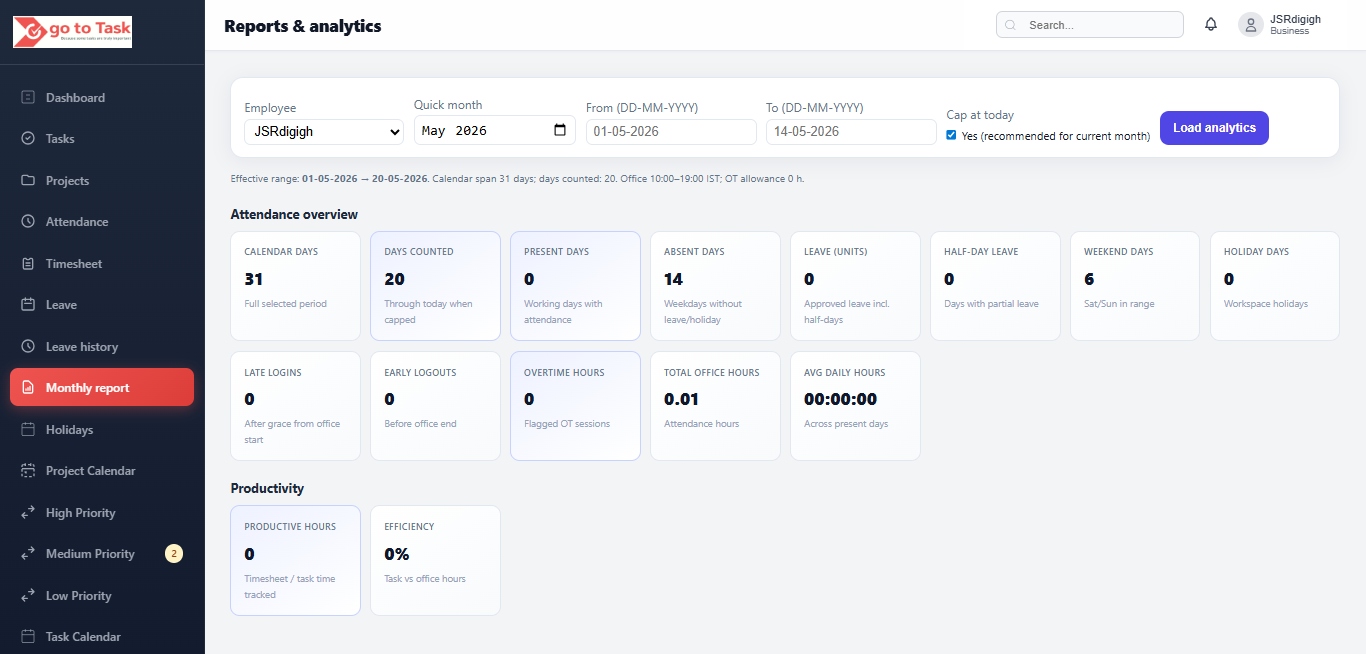Select Monthly report in the sidebar
The height and width of the screenshot is (654, 1366).
click(102, 388)
